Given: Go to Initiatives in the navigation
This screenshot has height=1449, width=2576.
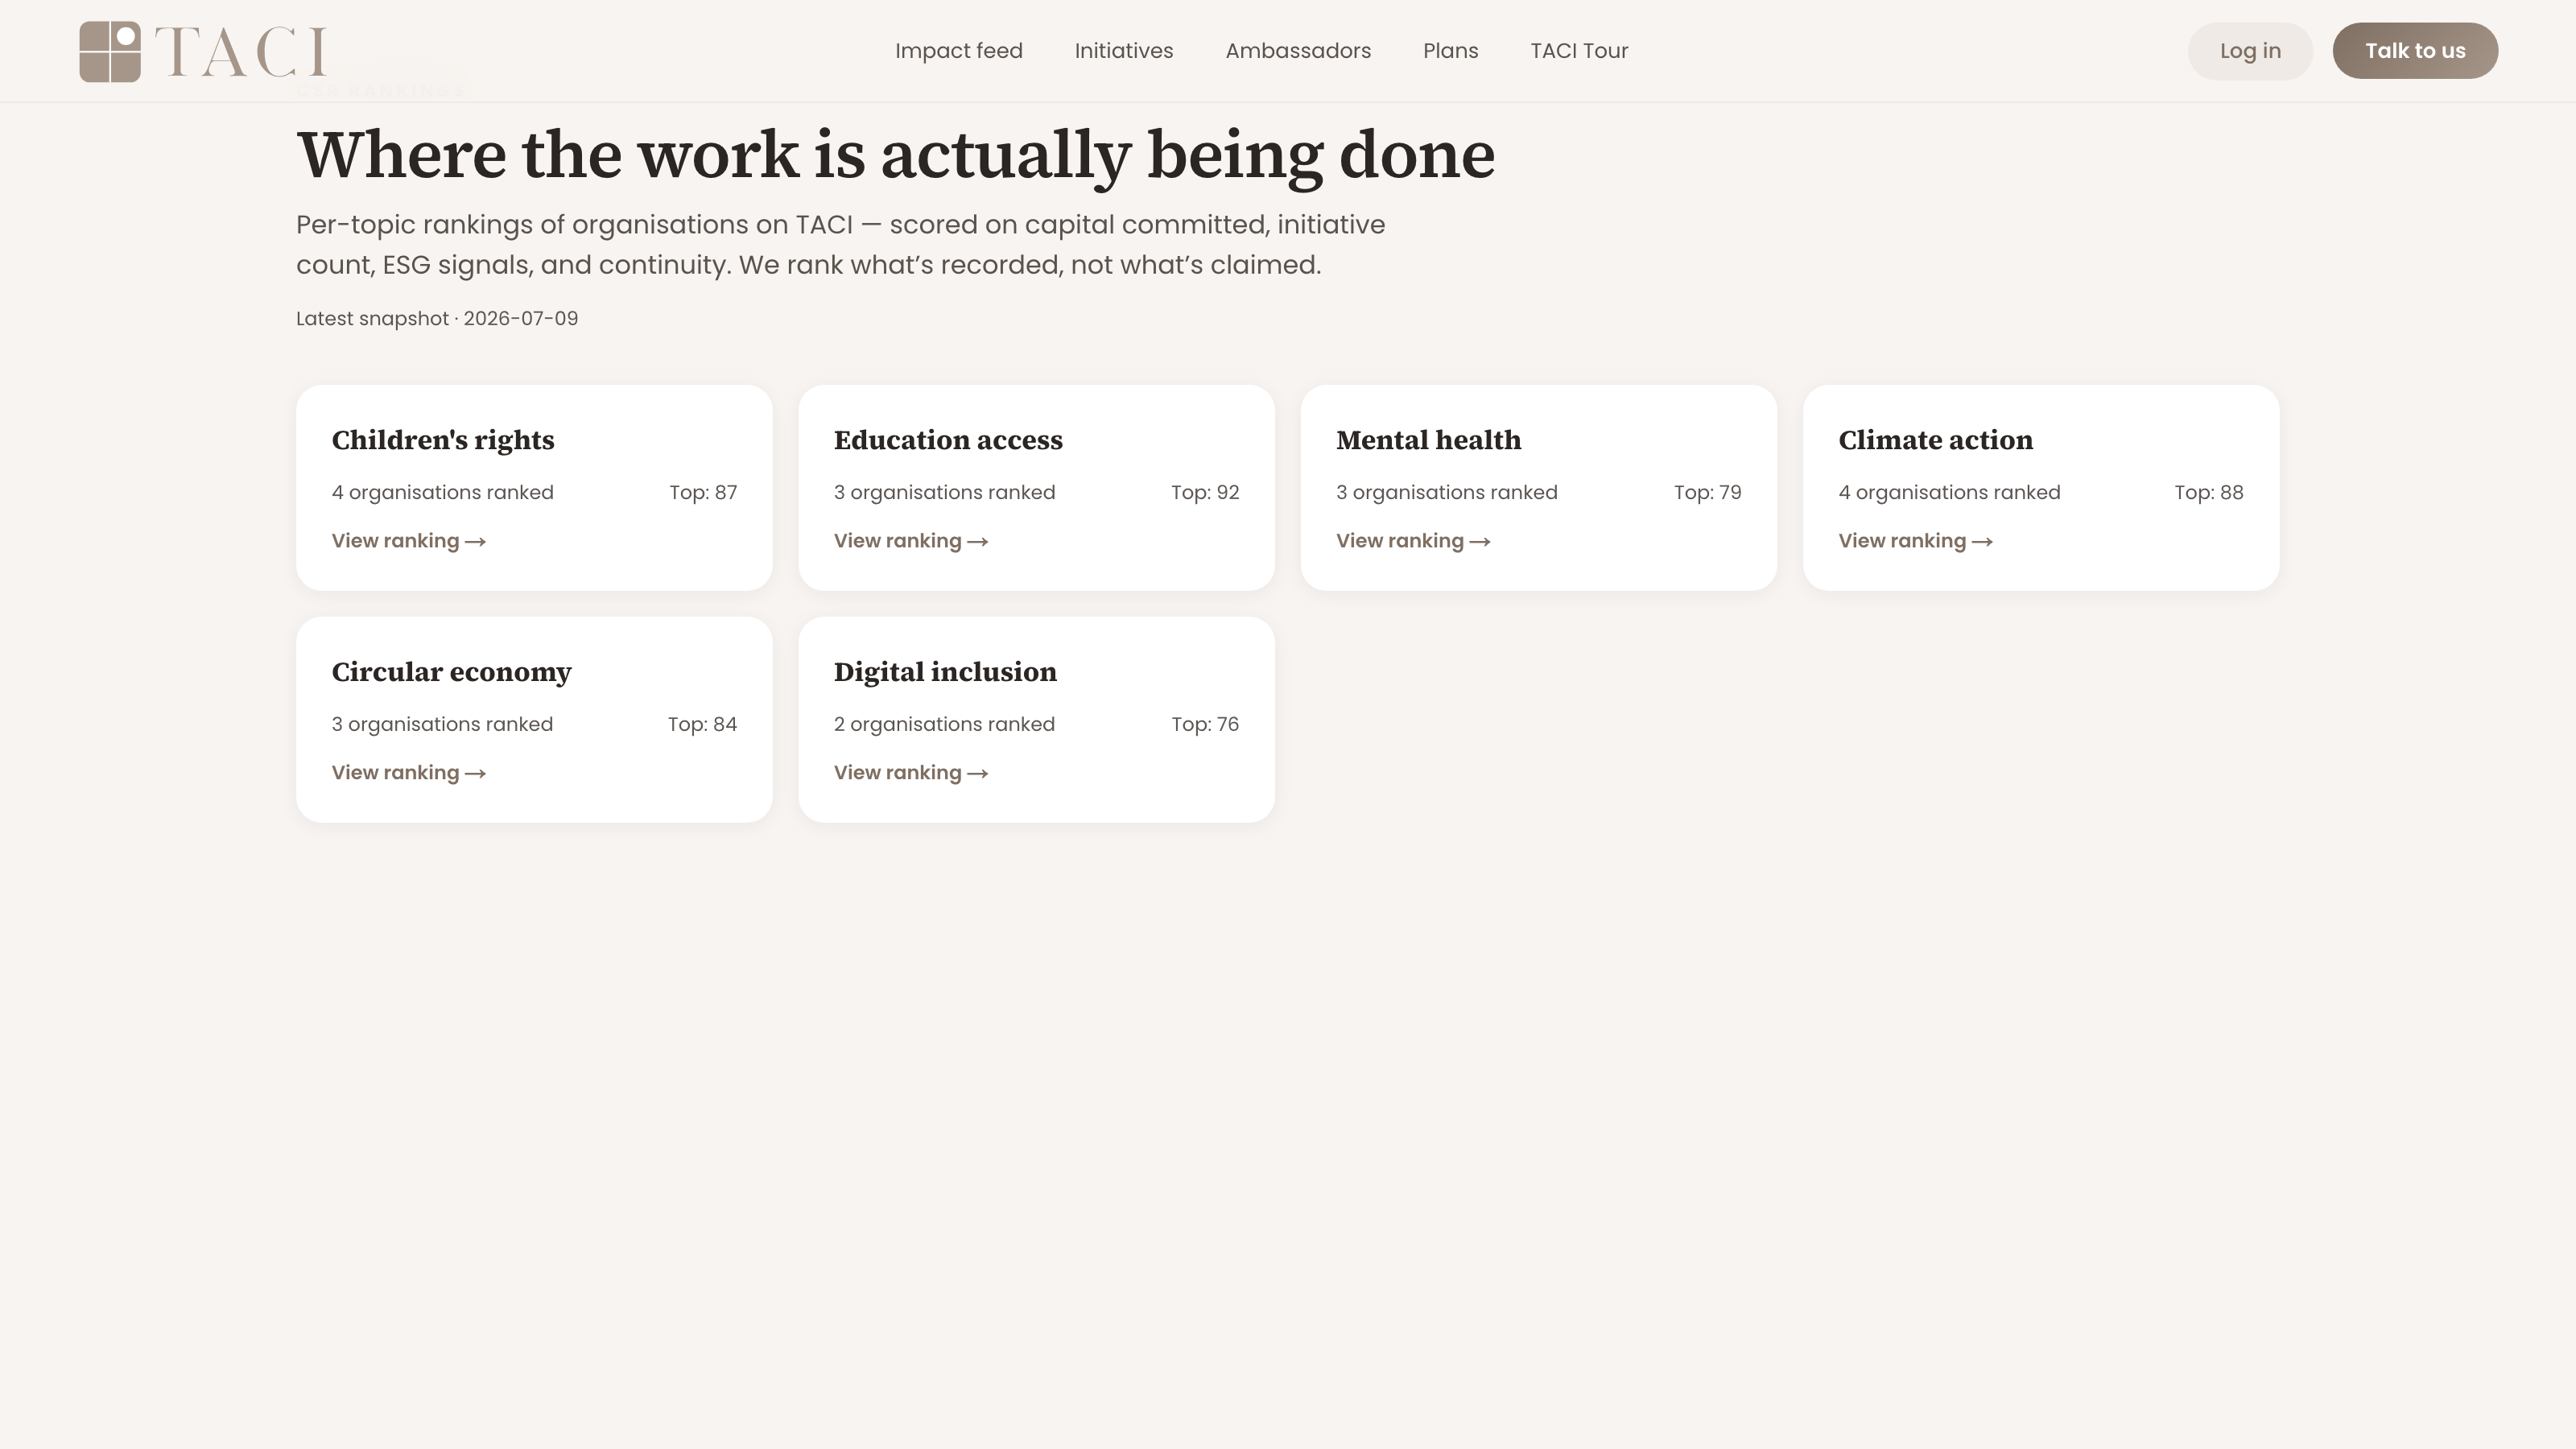Looking at the screenshot, I should pos(1124,51).
